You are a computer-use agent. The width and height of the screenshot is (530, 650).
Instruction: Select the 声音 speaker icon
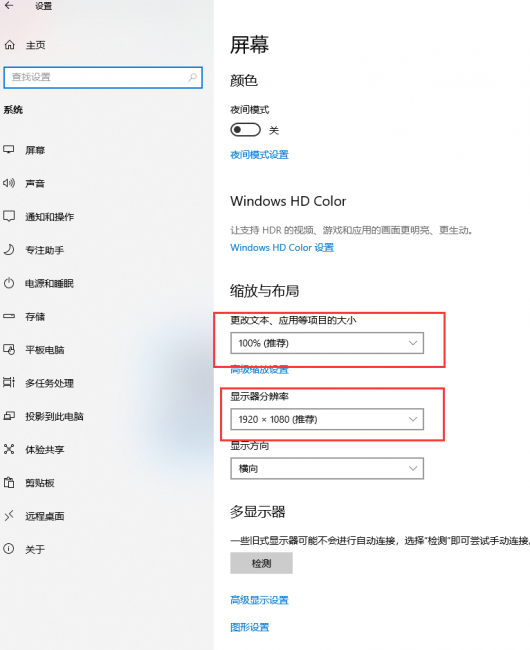(x=9, y=183)
